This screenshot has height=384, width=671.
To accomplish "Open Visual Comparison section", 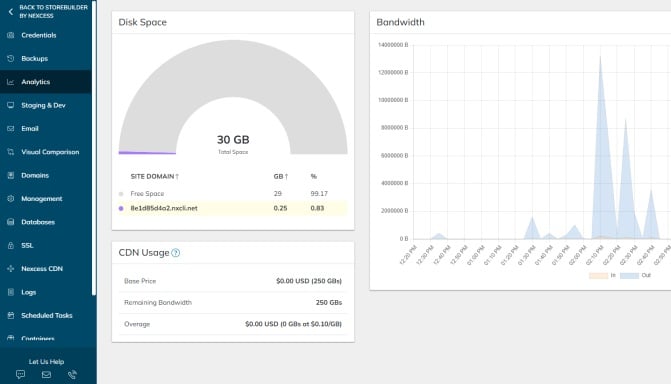I will click(46, 152).
